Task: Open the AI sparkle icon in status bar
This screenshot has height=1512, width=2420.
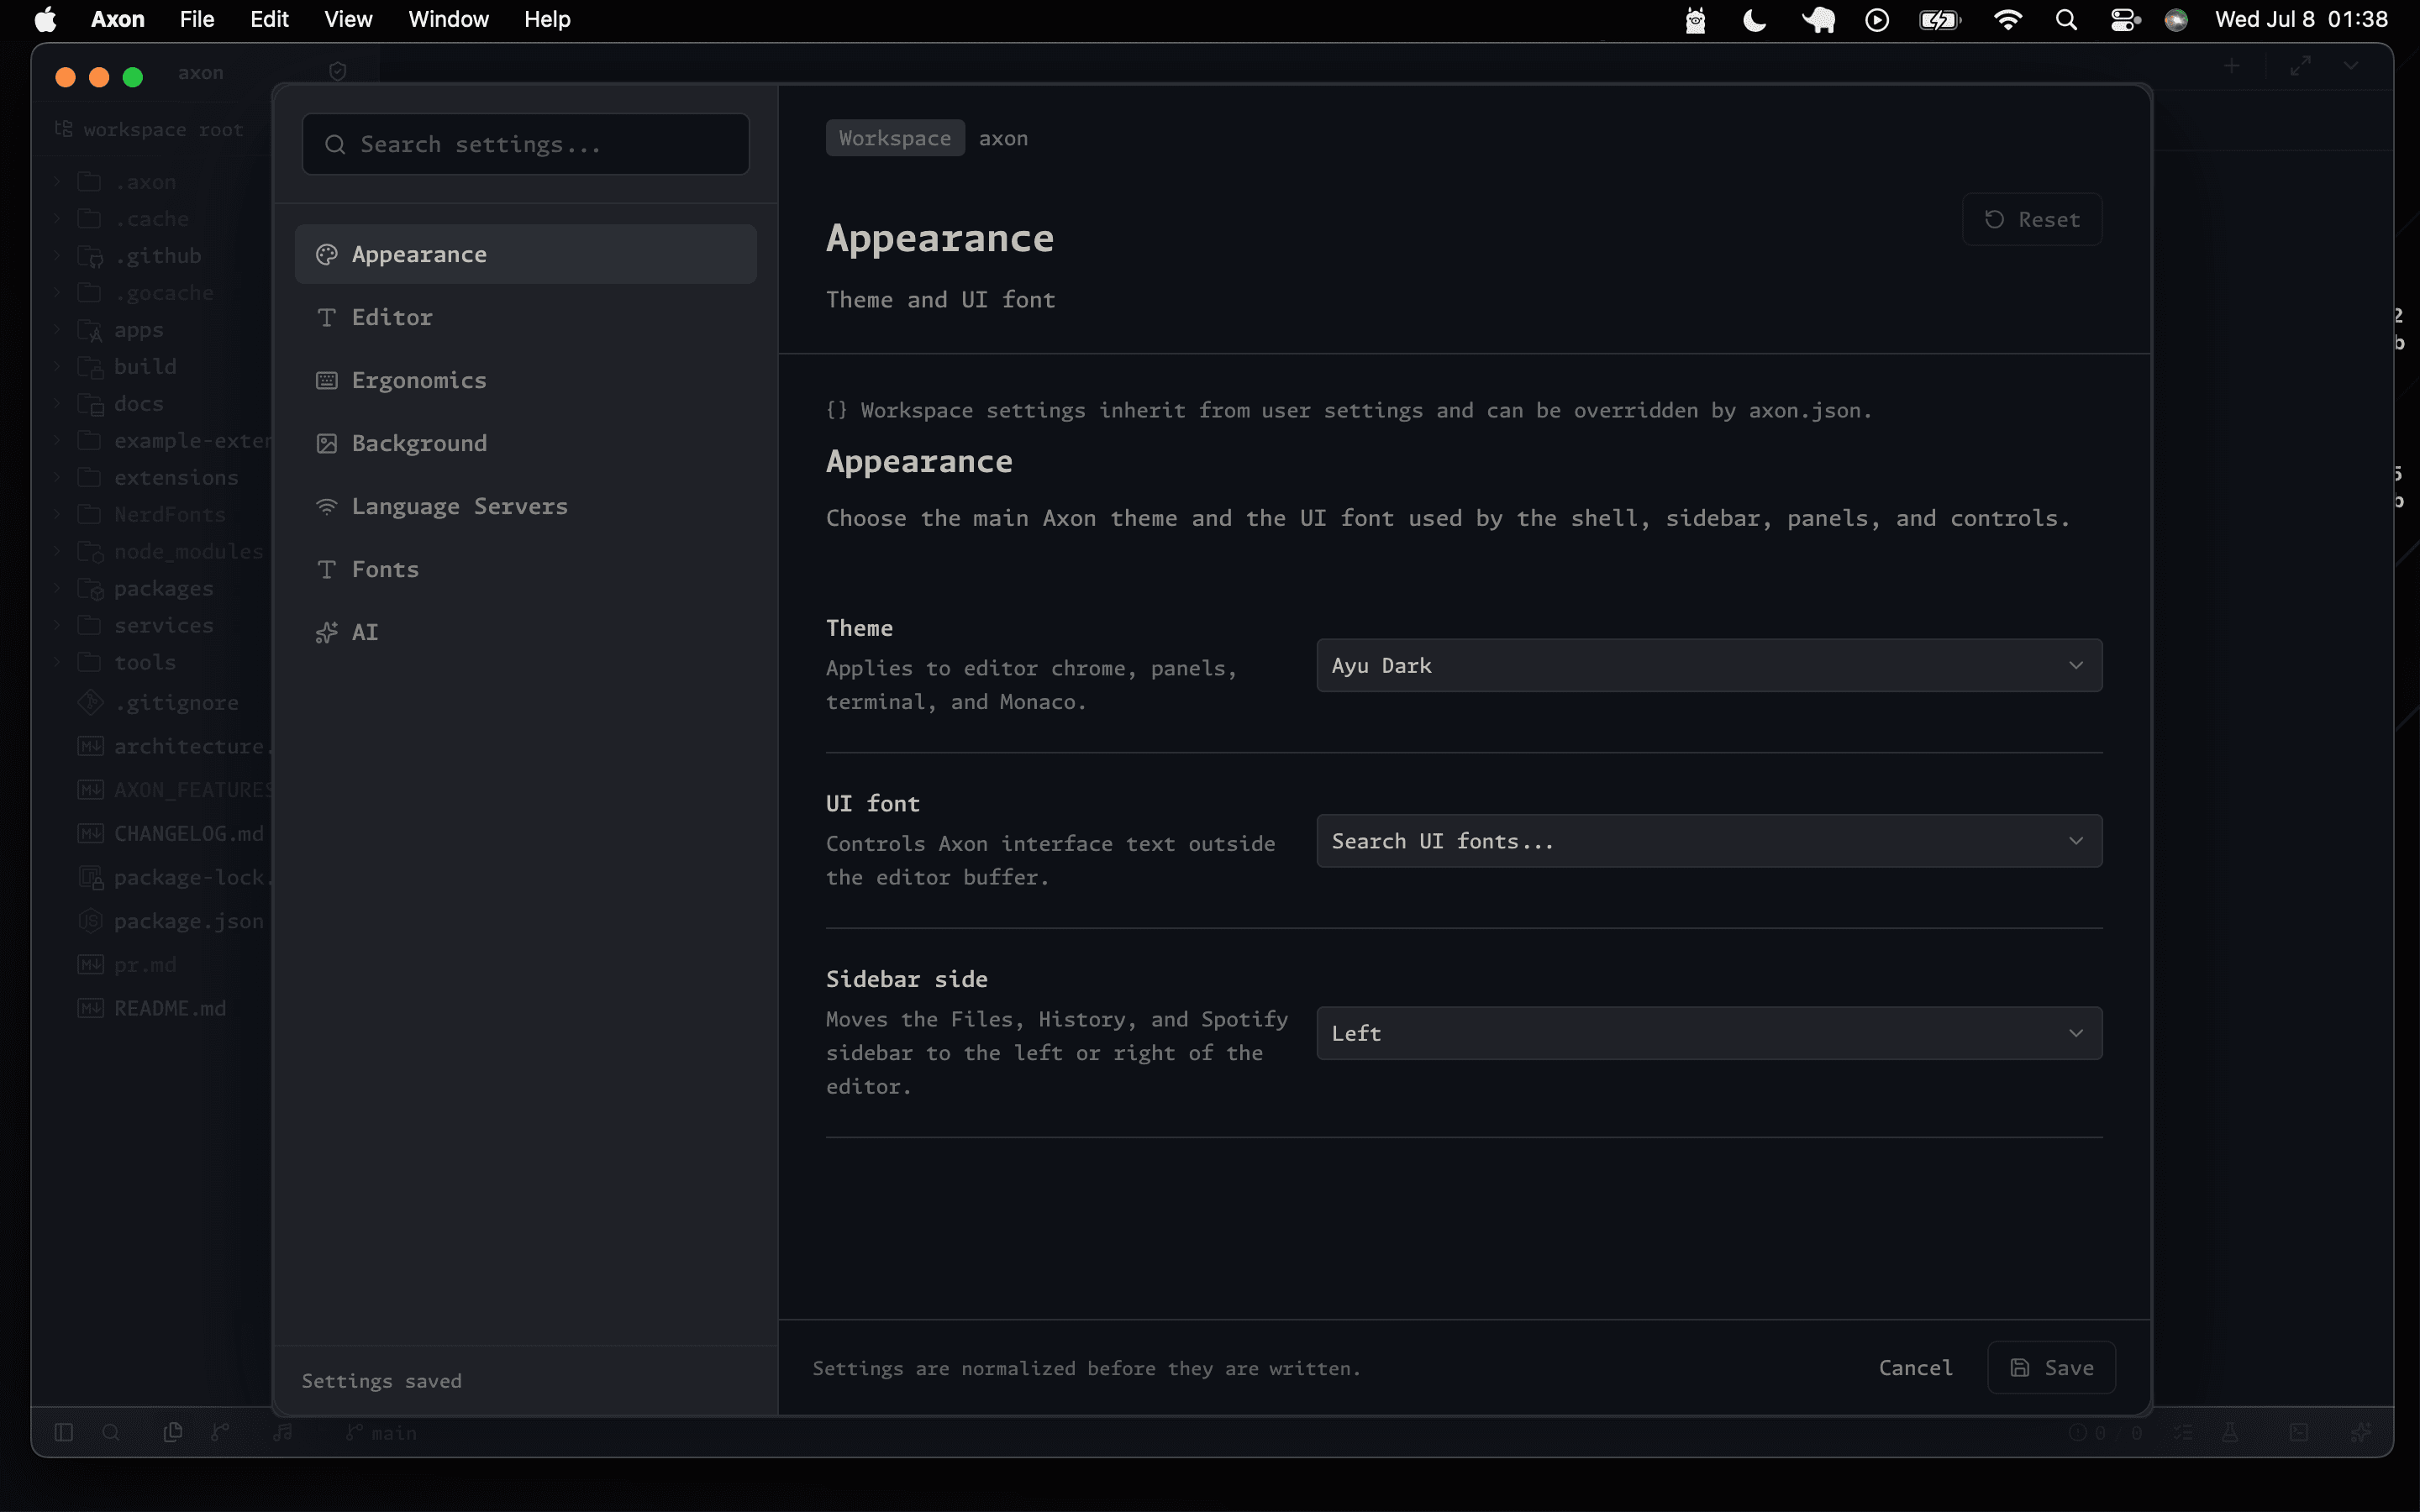Action: pos(2360,1432)
